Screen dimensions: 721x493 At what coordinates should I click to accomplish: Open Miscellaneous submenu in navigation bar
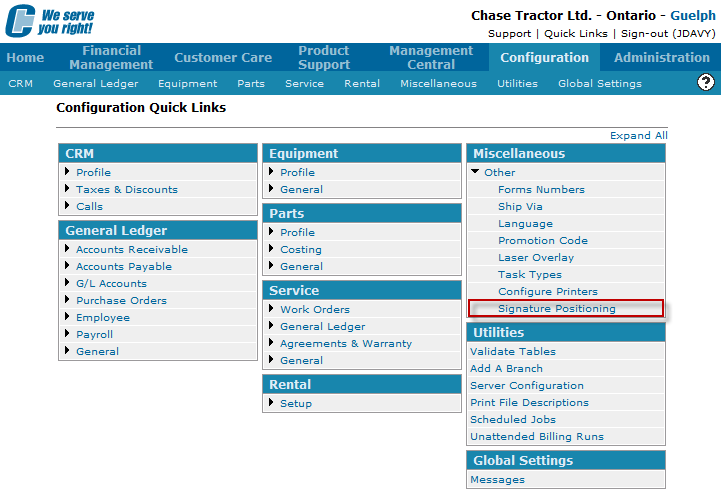[438, 84]
